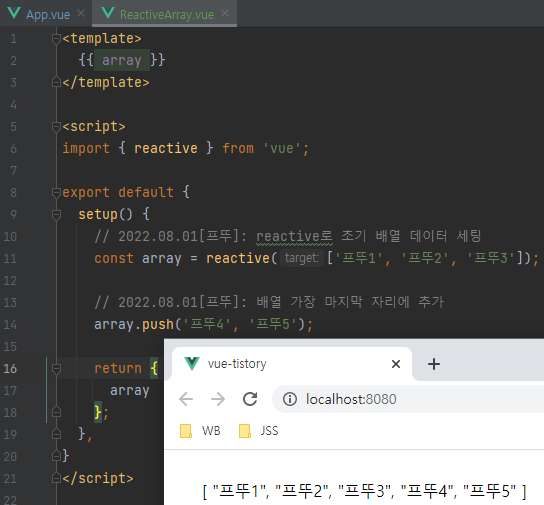This screenshot has width=544, height=505.
Task: Click fold end marker at closing script line 21
Action: coord(56,478)
